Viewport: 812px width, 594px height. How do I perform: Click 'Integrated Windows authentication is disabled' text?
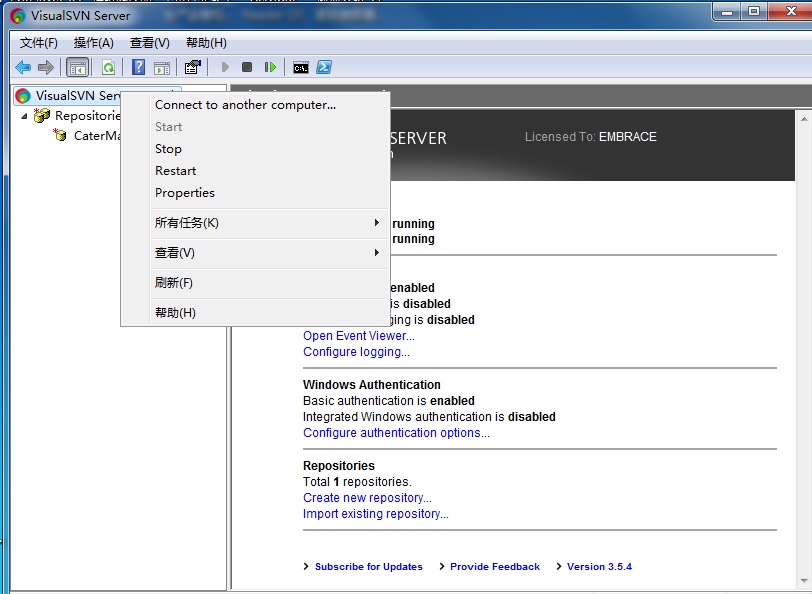point(429,417)
